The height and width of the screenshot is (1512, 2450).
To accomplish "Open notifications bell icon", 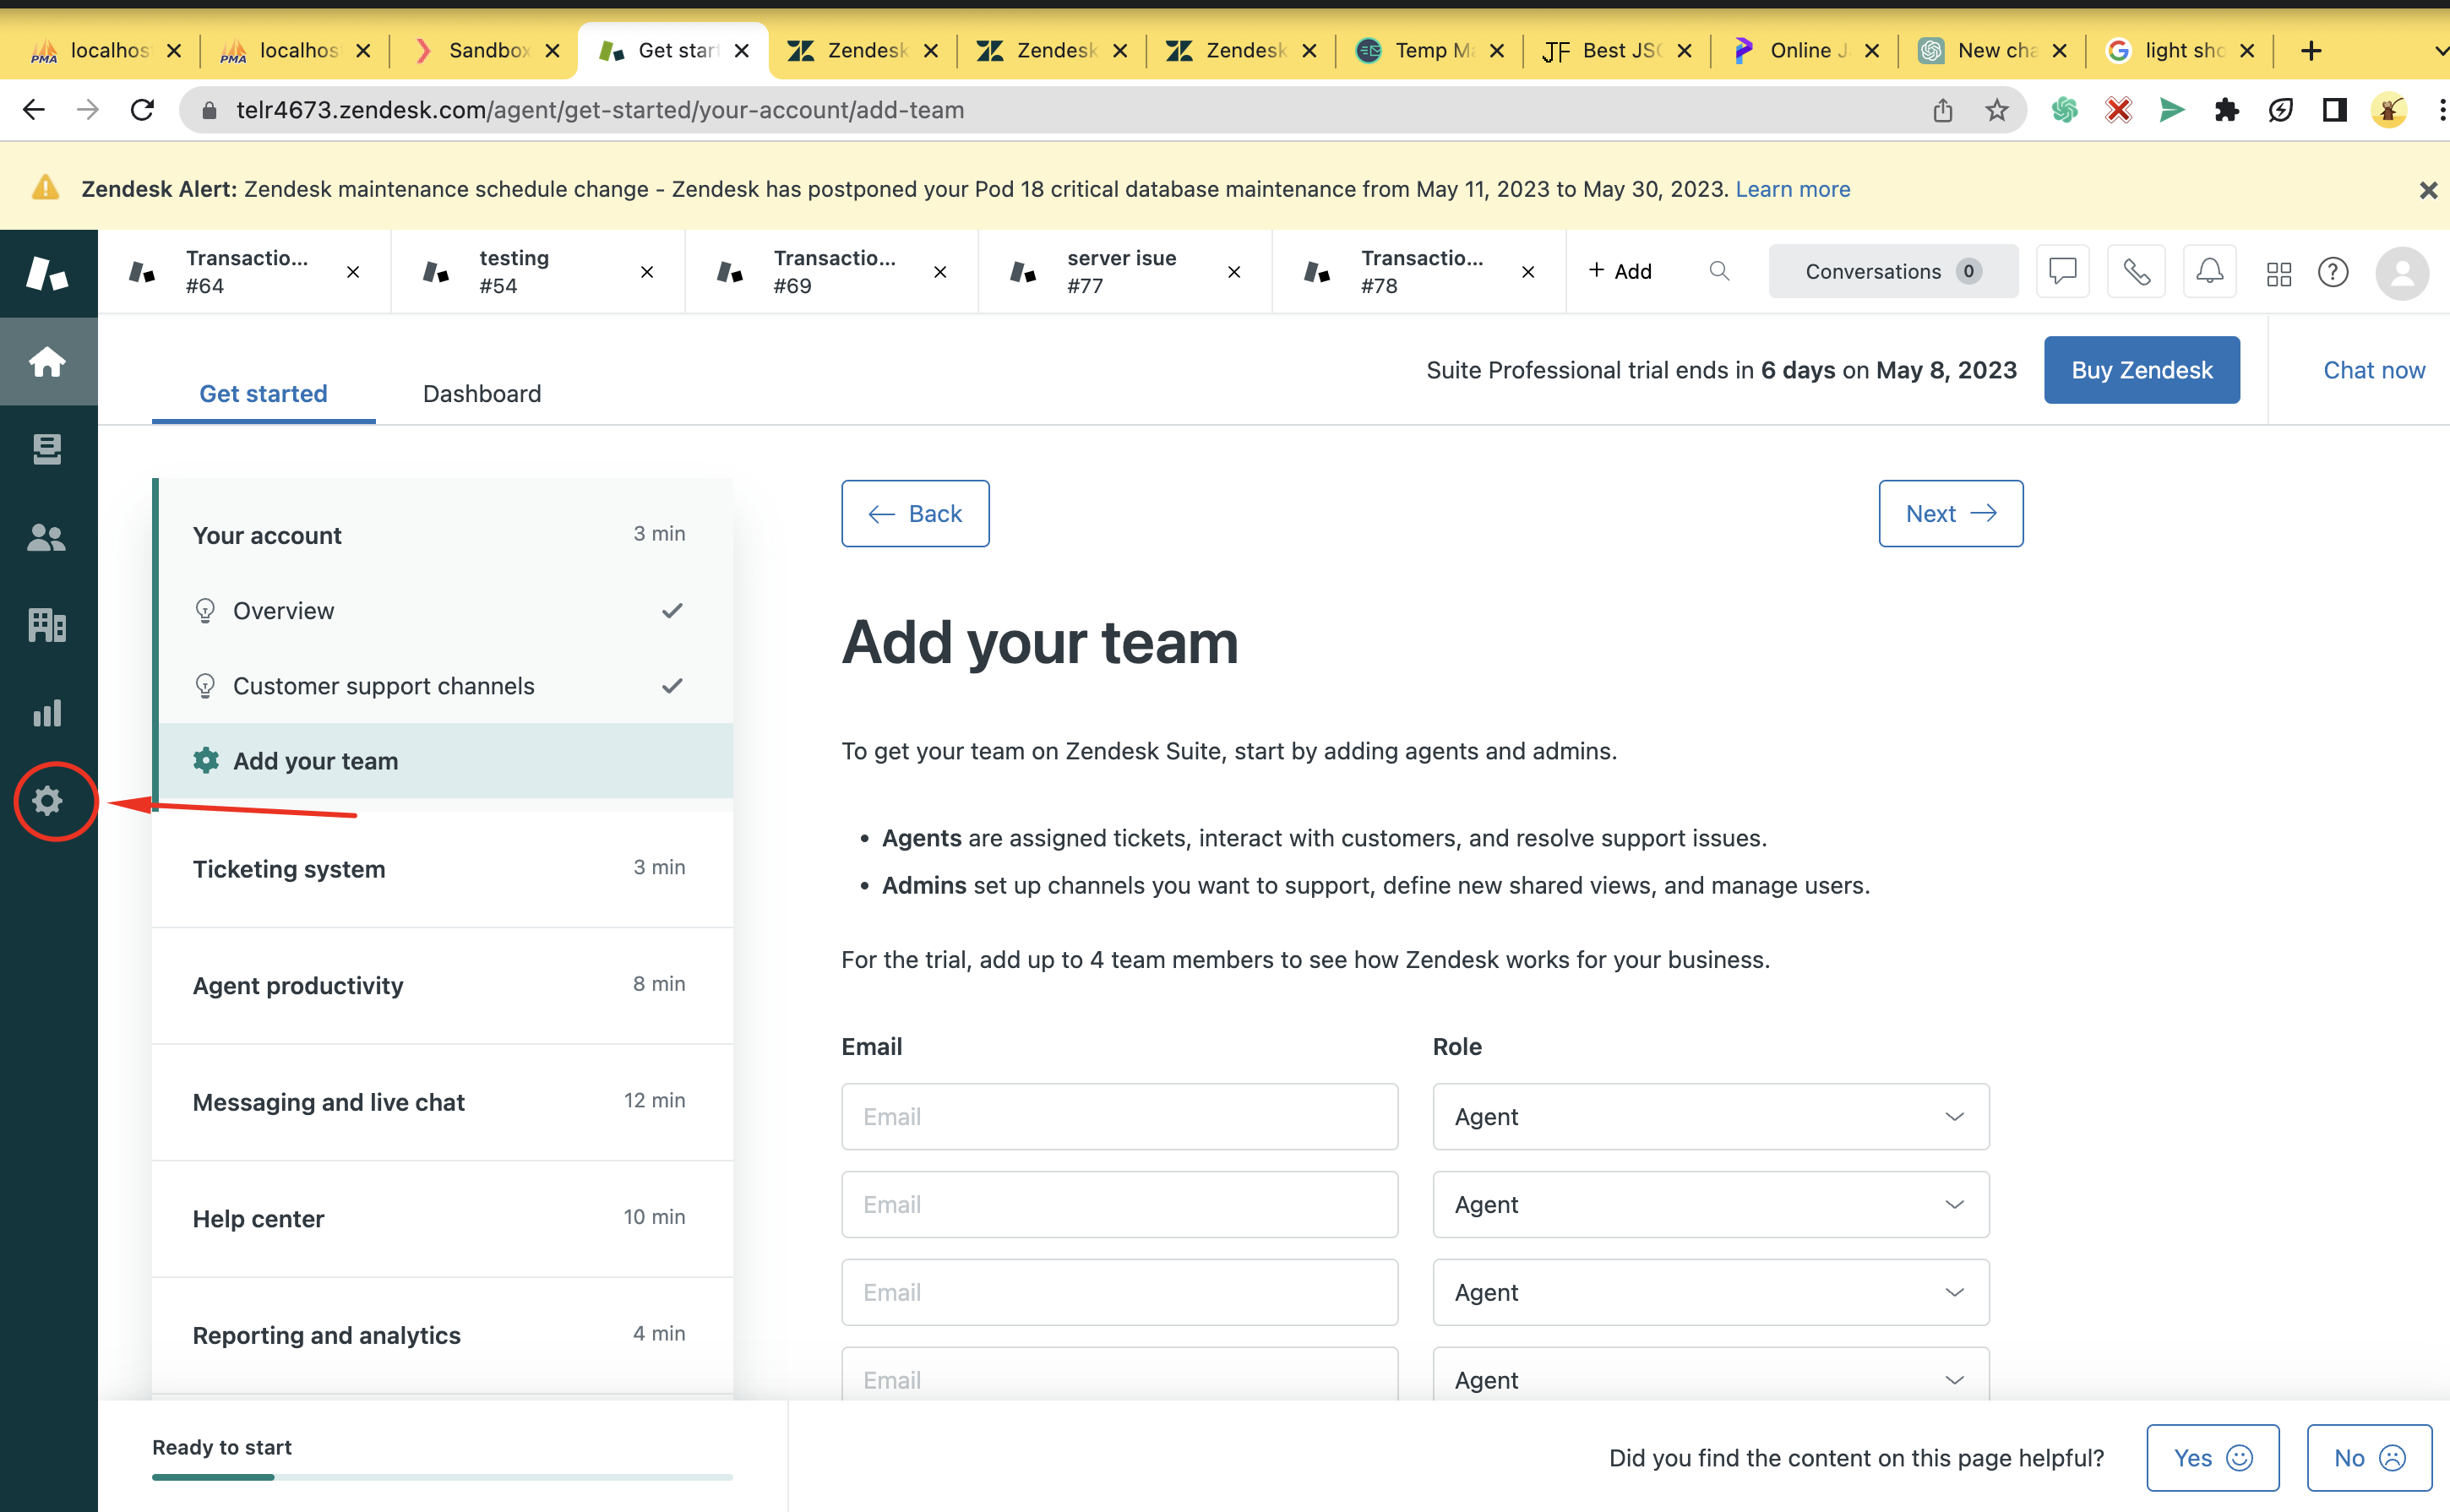I will [x=2209, y=271].
